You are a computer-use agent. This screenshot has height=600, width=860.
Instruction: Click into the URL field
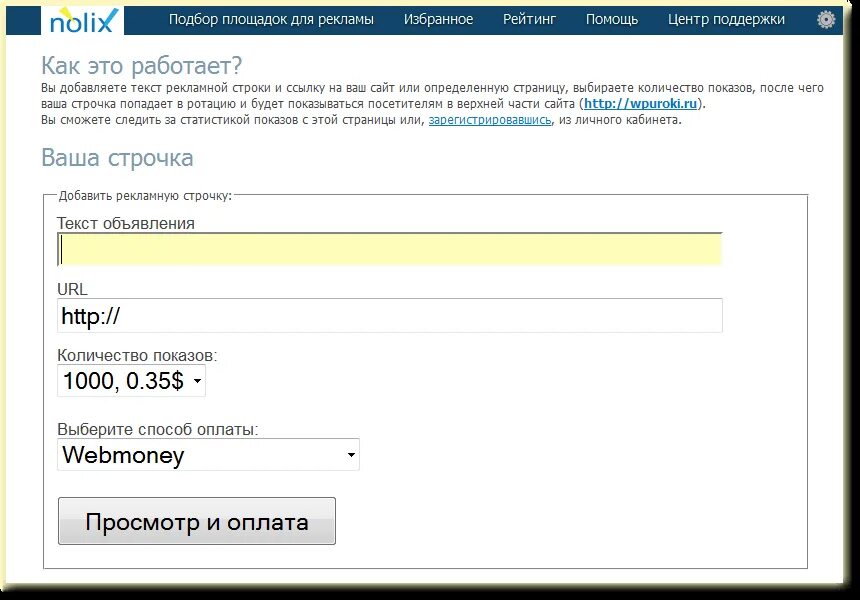389,315
